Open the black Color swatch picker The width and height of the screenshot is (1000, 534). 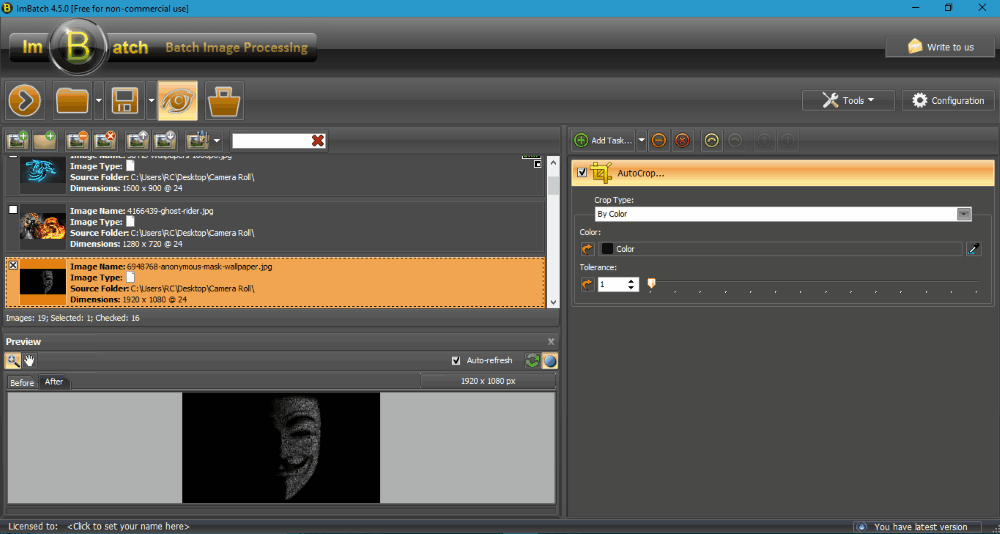[607, 249]
